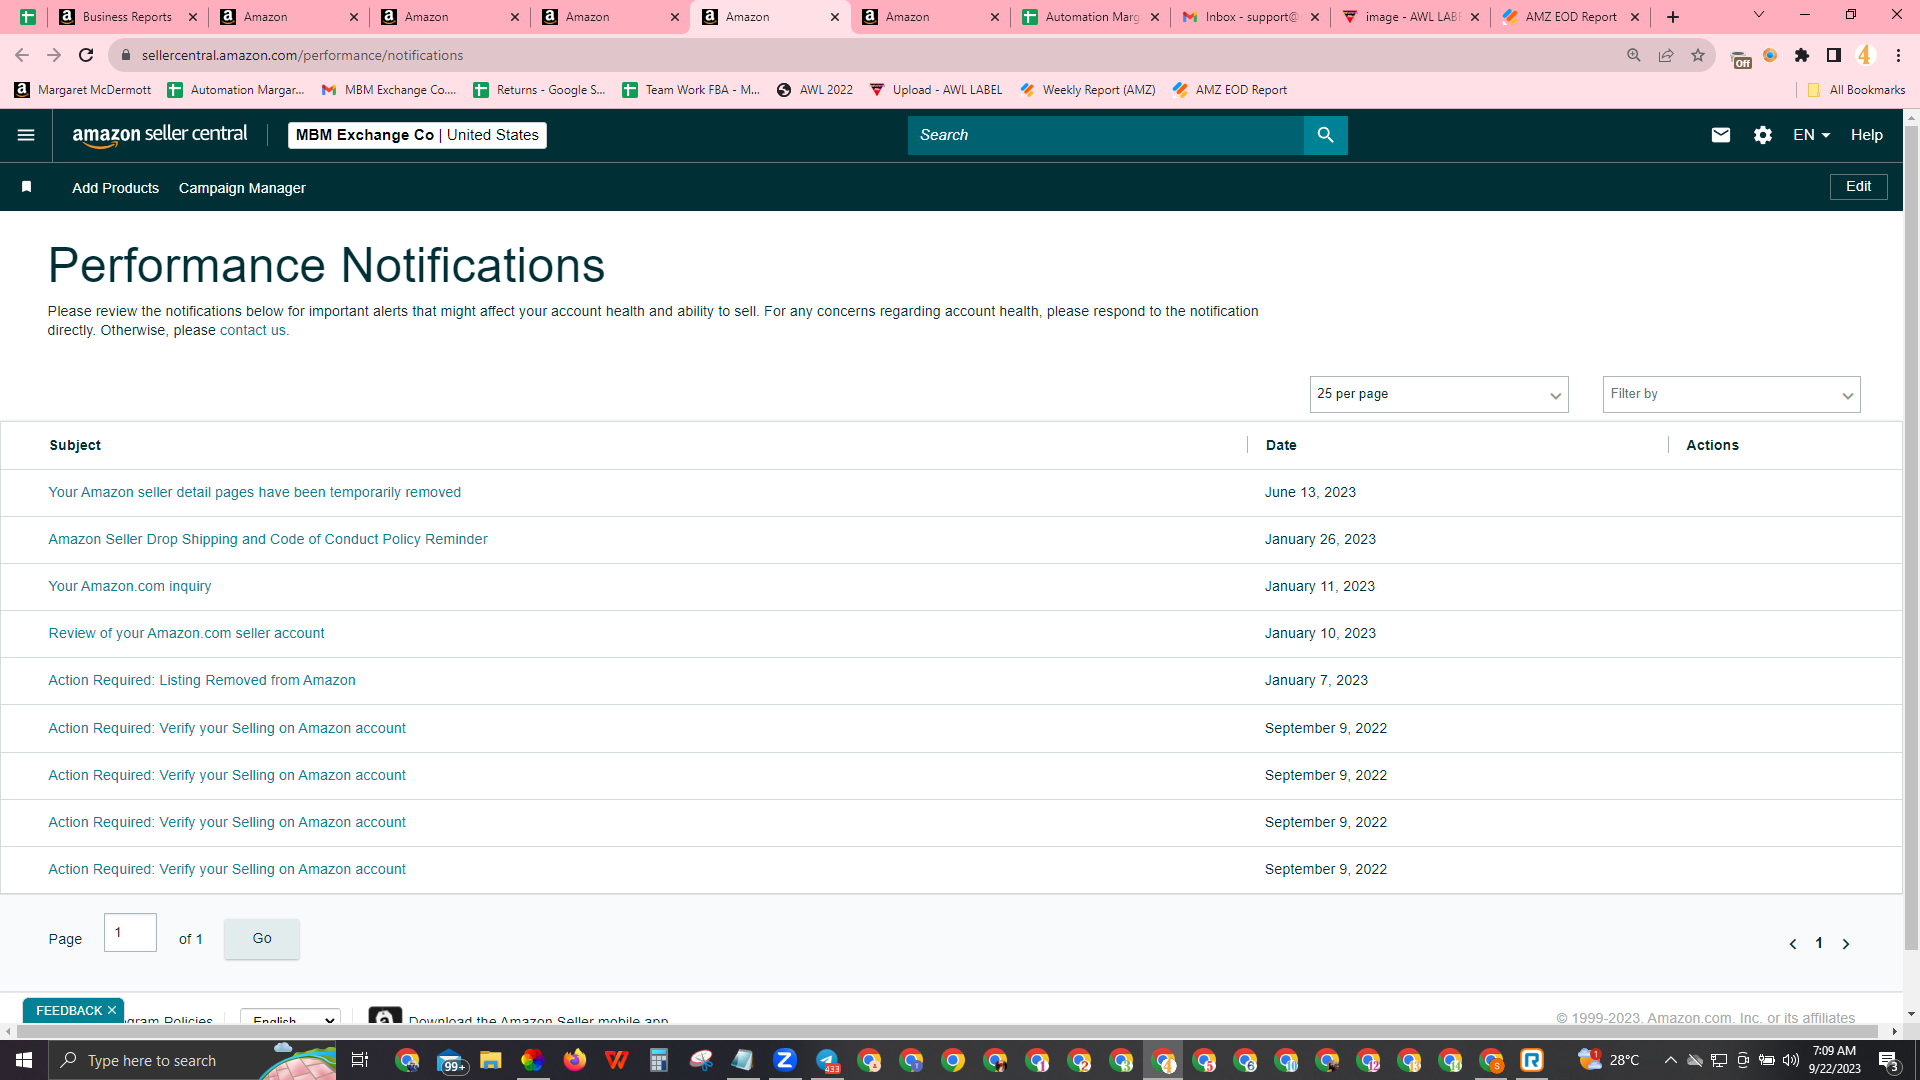Open a new browser tab
This screenshot has width=1920, height=1080.
[x=1673, y=17]
